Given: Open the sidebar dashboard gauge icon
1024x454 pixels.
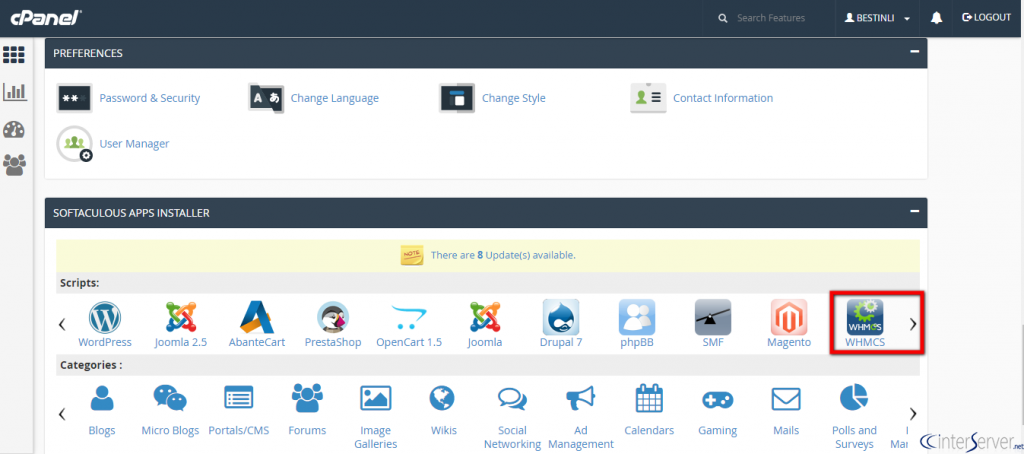Looking at the screenshot, I should click(x=14, y=129).
